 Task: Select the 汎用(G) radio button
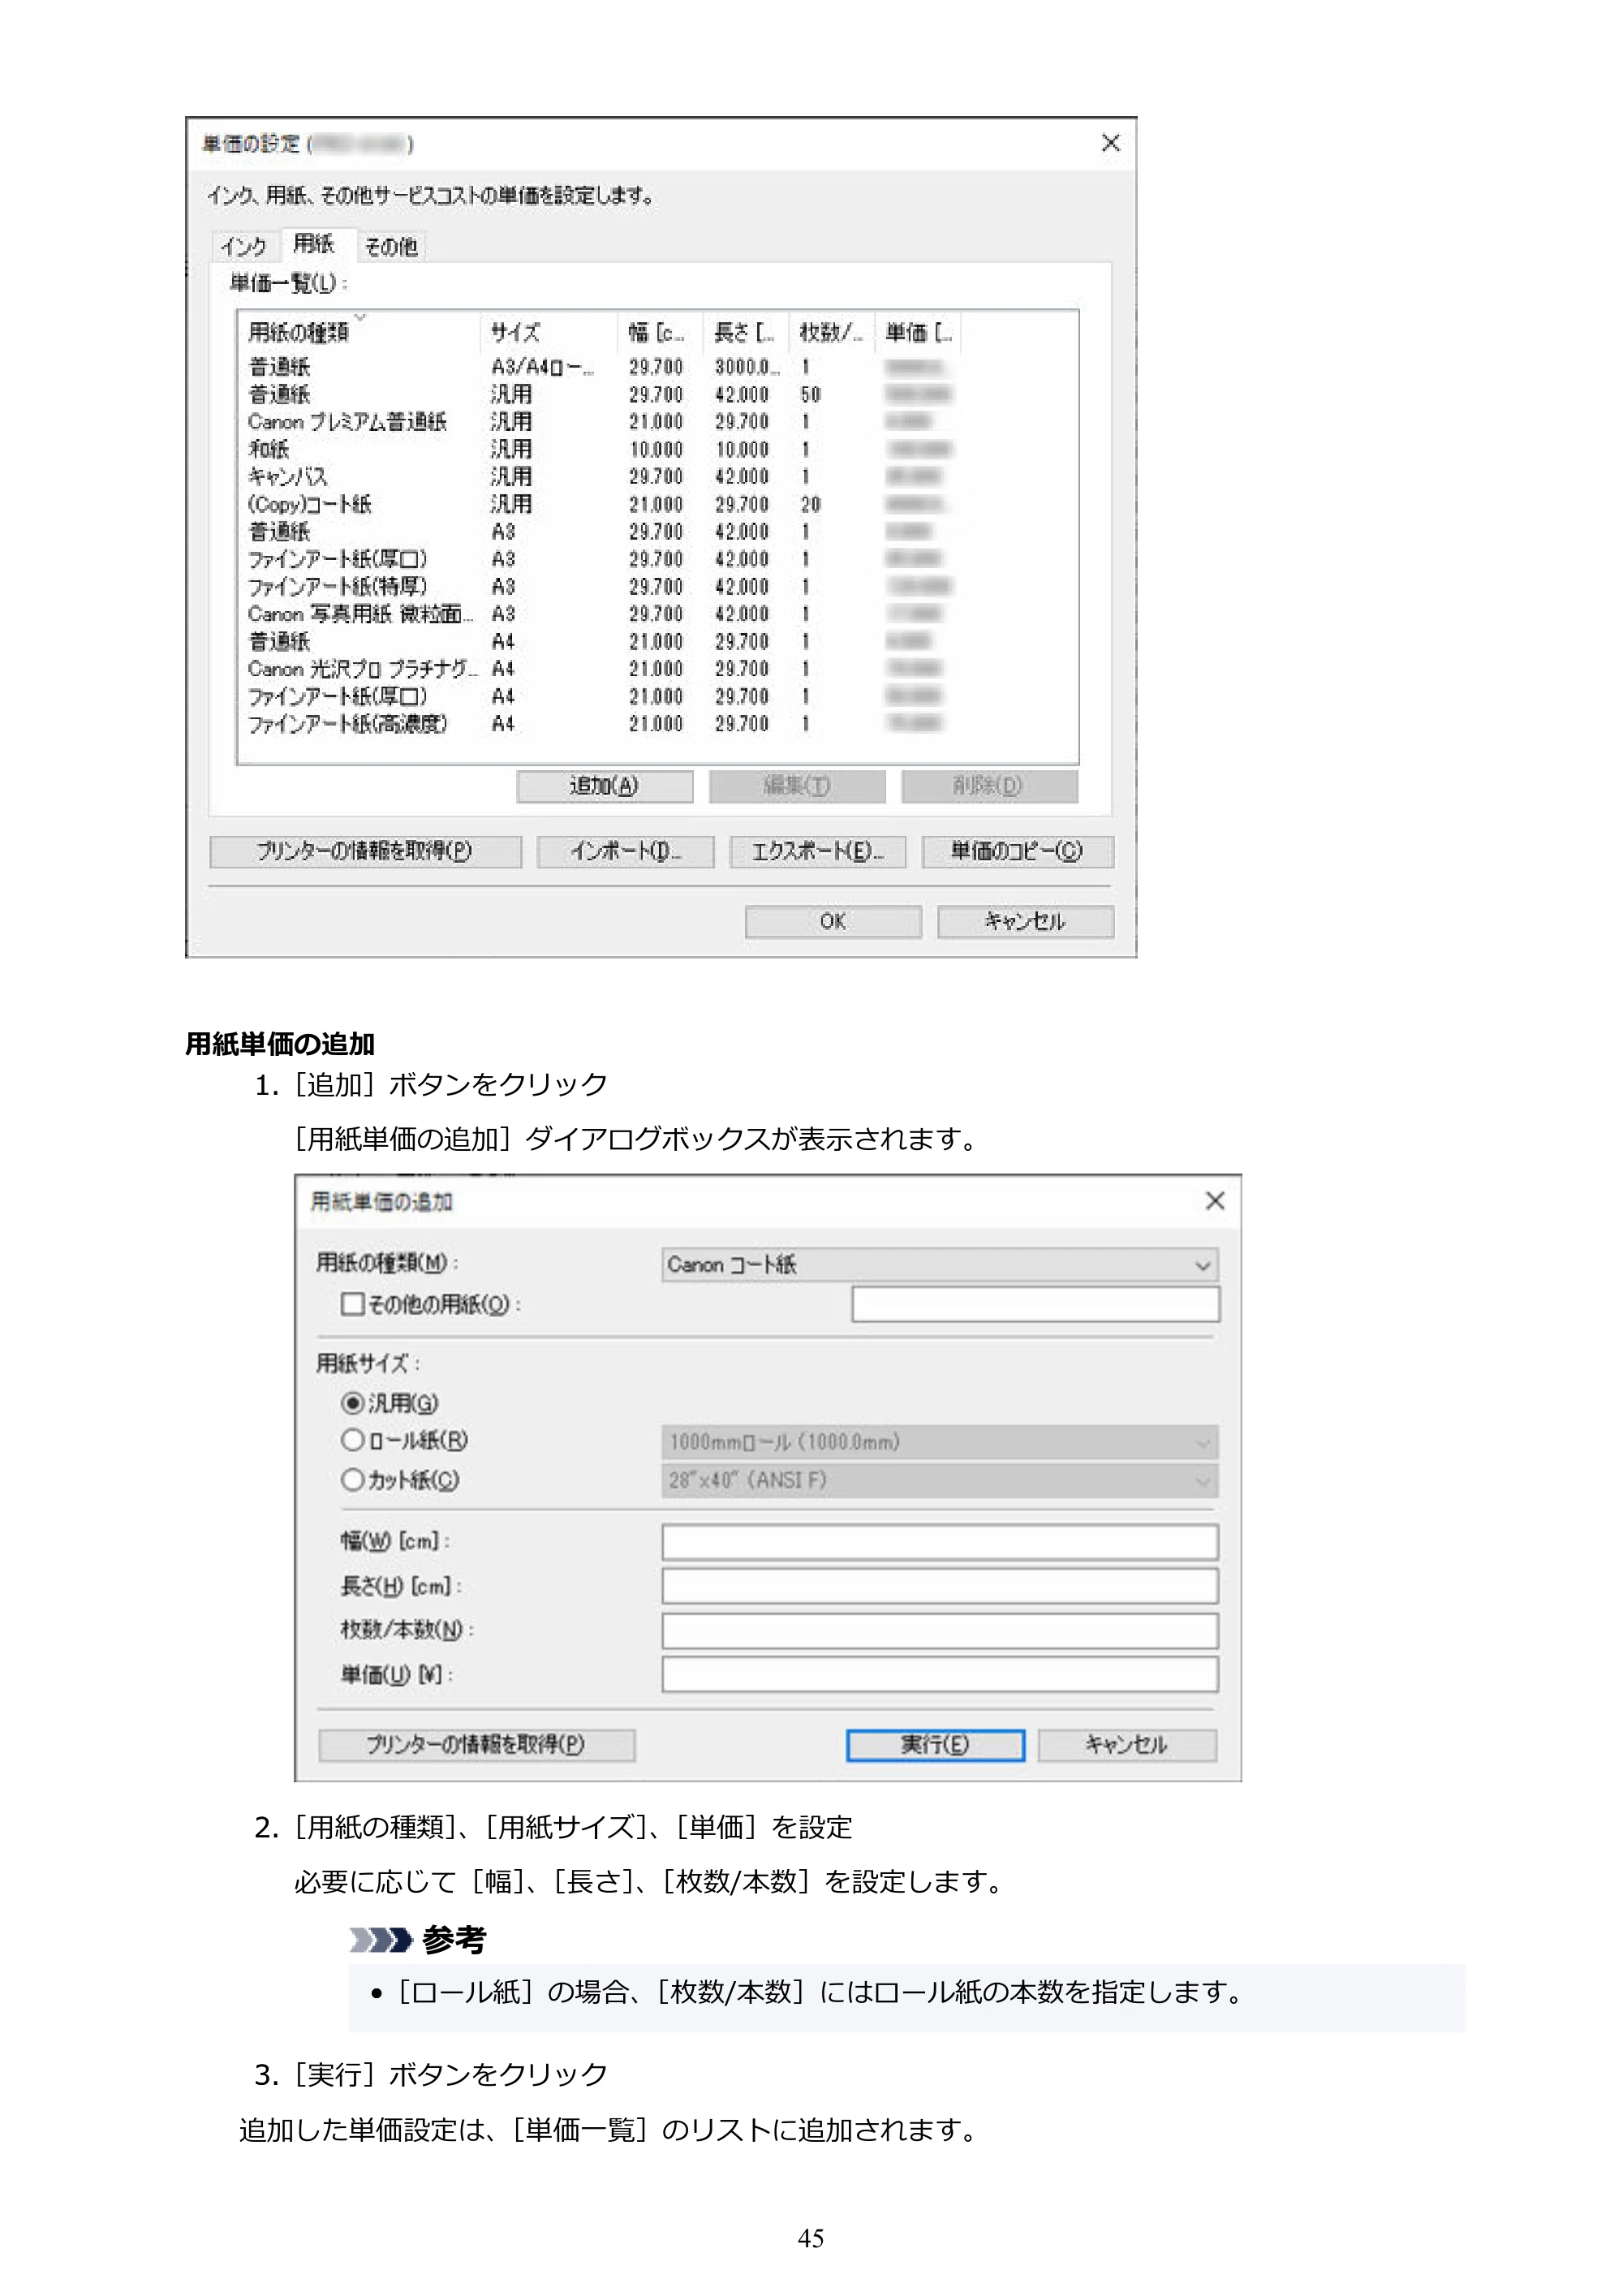352,1403
